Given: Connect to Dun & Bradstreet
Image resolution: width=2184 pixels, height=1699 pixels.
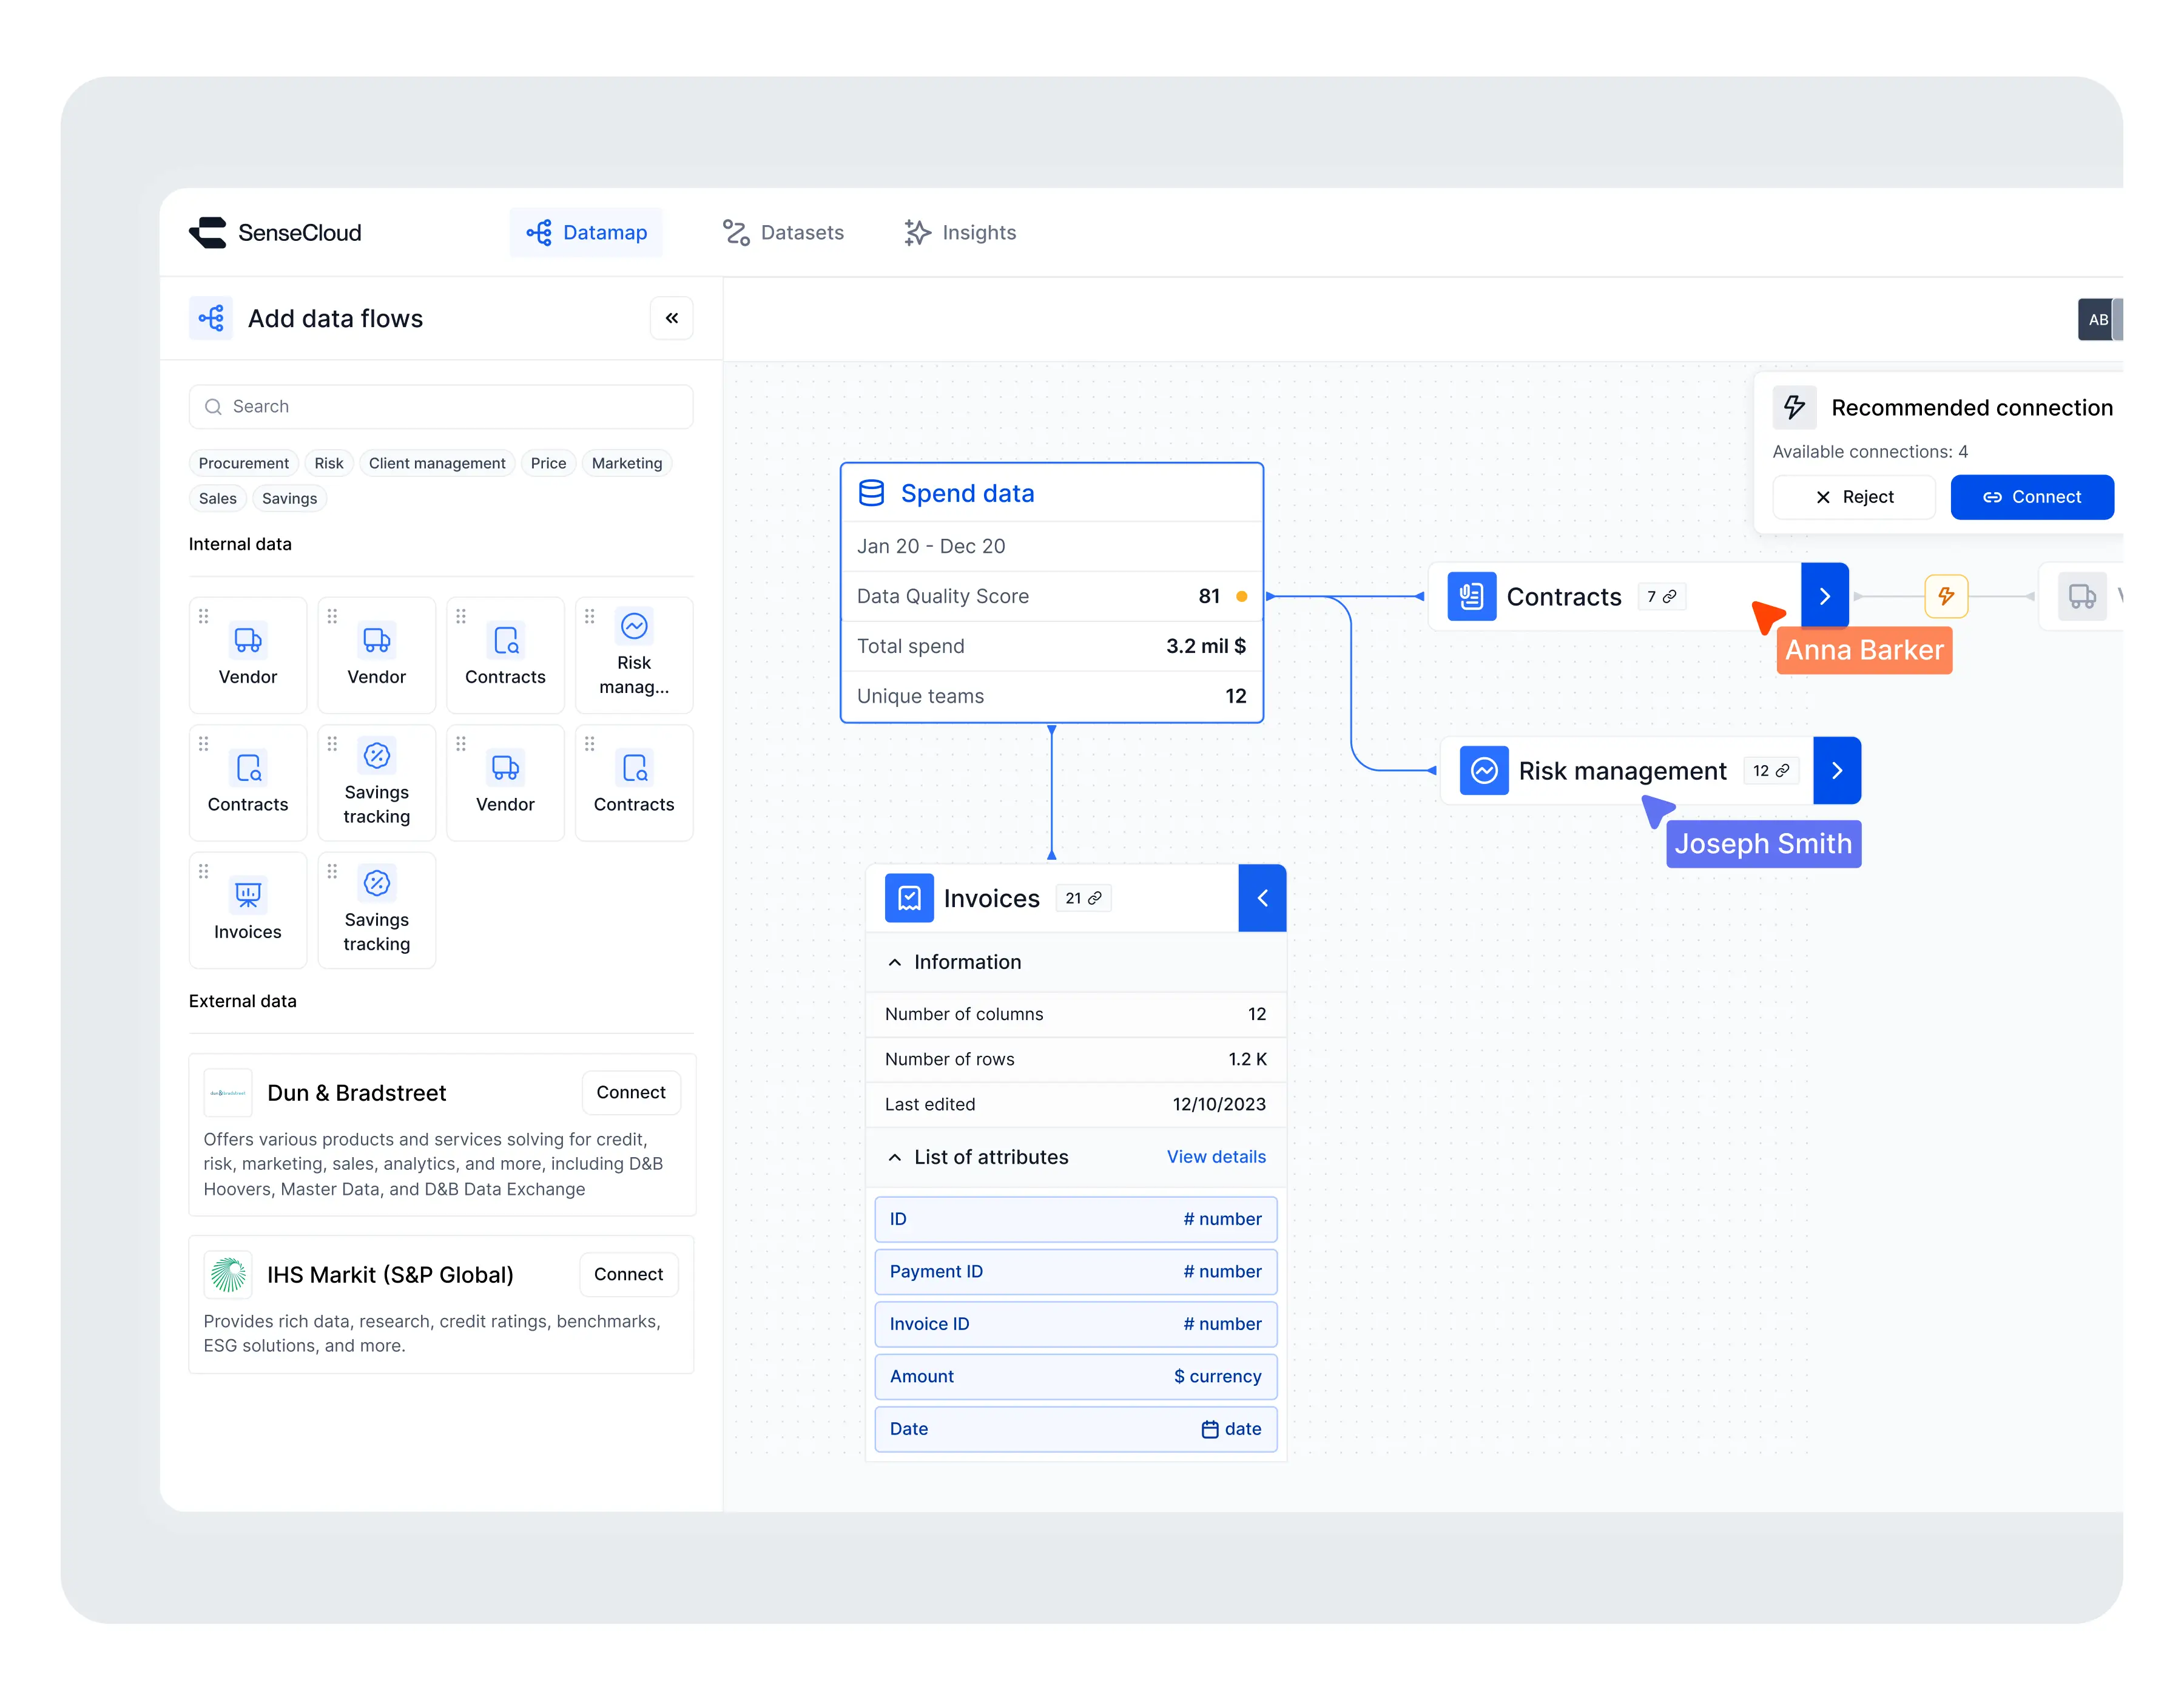Looking at the screenshot, I should 630,1092.
